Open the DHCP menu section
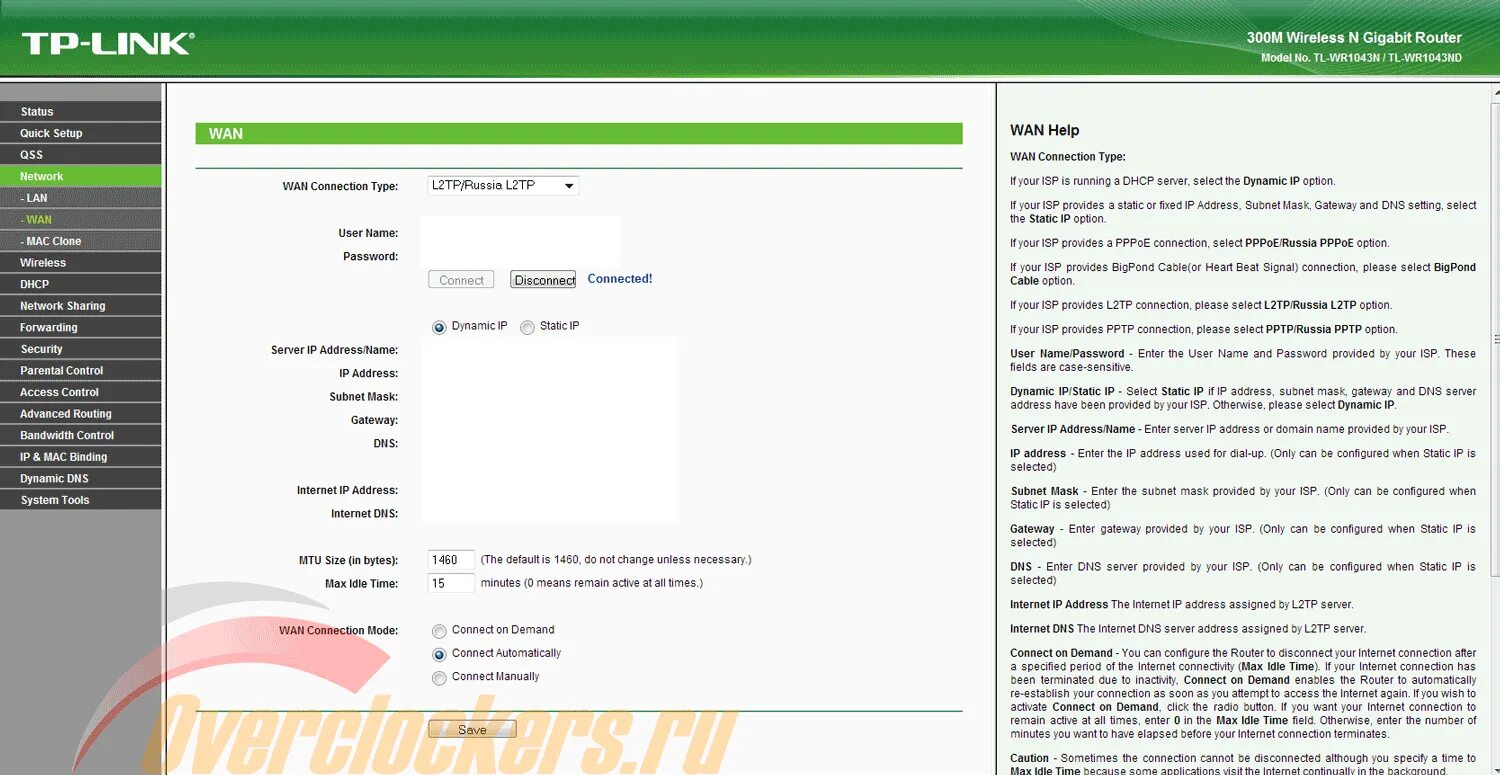1500x775 pixels. pyautogui.click(x=80, y=284)
